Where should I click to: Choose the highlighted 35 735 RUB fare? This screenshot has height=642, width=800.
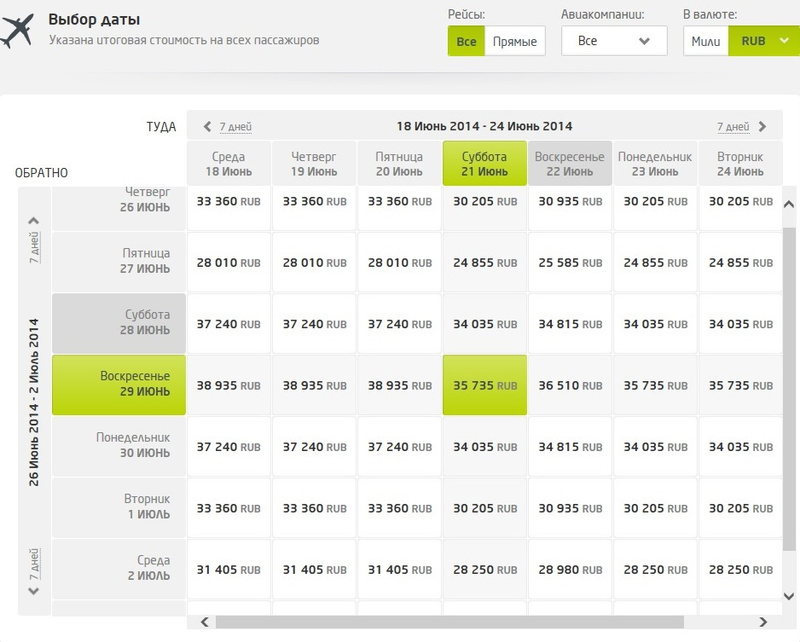click(x=484, y=385)
